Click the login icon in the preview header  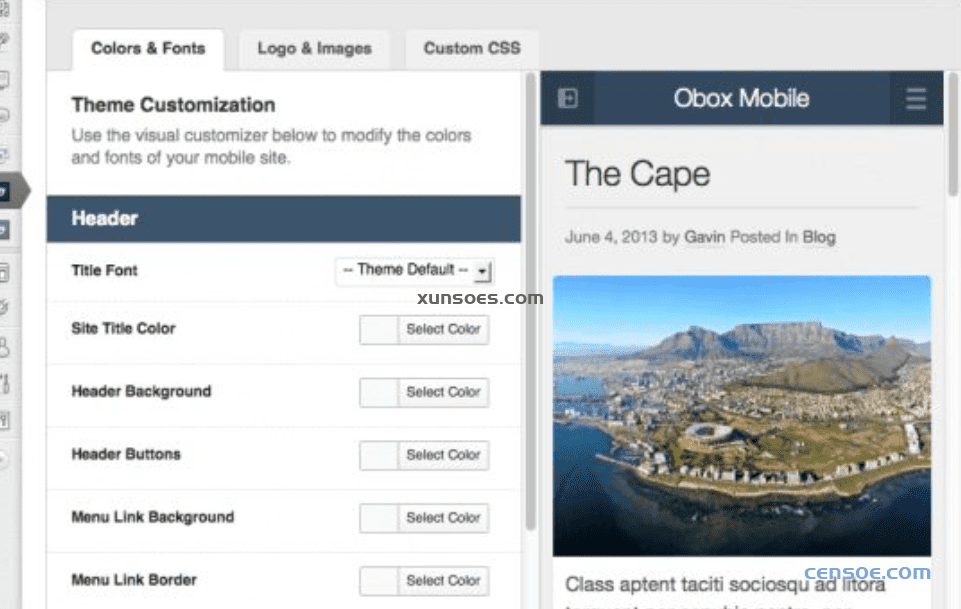(x=567, y=99)
